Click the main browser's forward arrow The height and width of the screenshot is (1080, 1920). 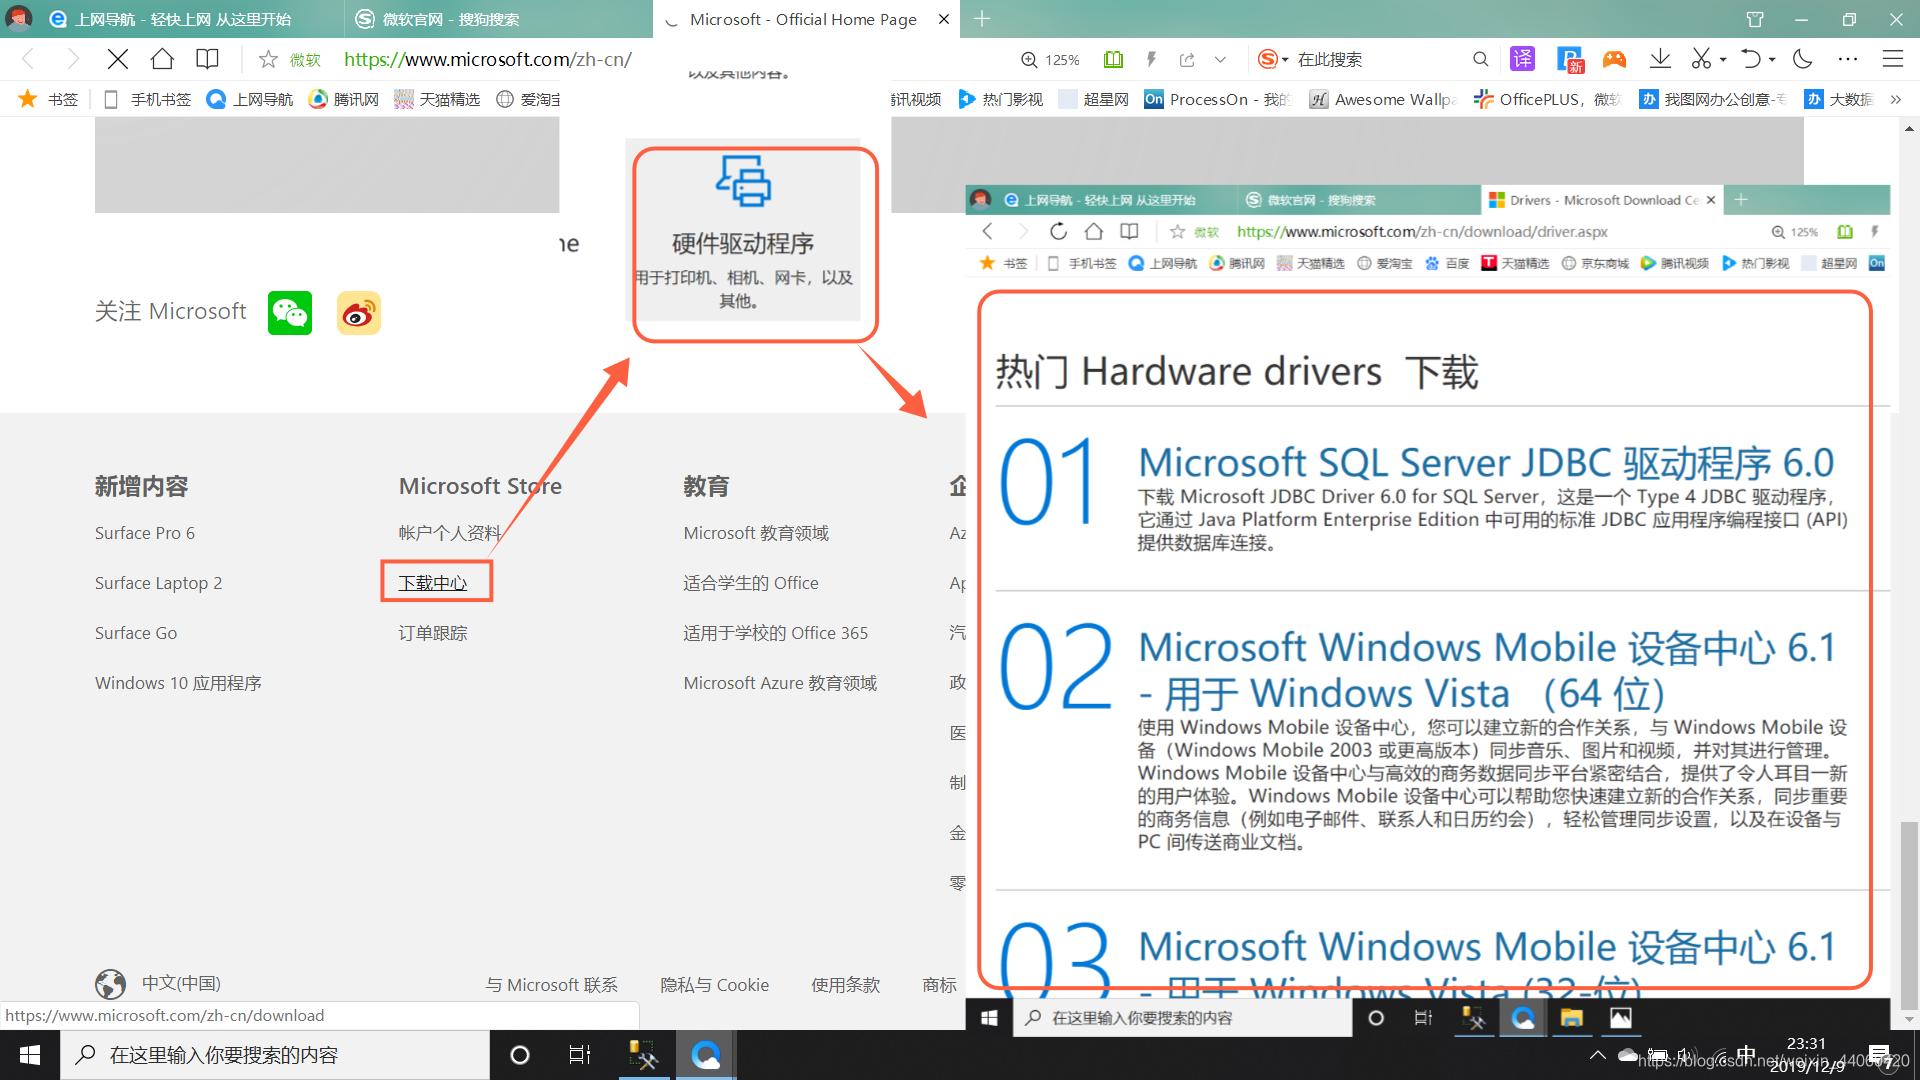click(x=72, y=59)
